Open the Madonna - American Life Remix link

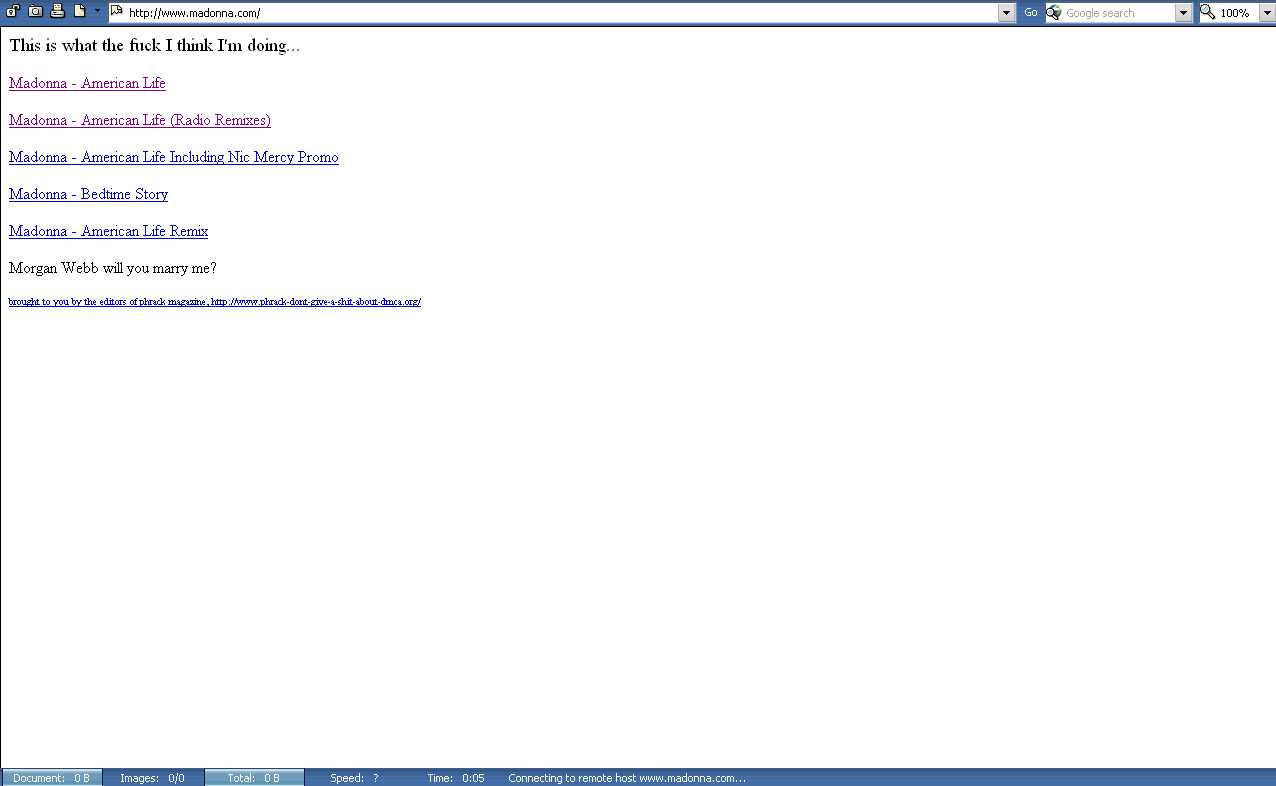click(108, 231)
